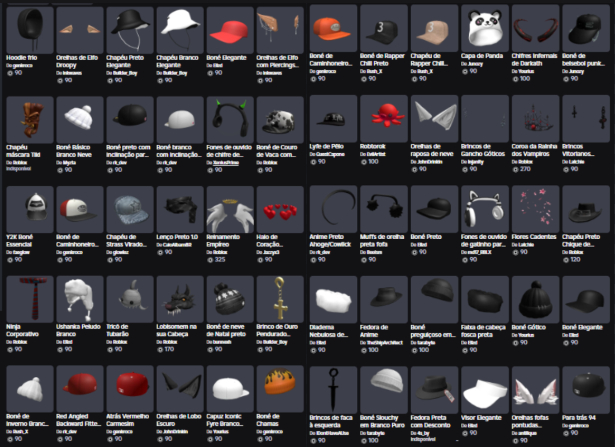Choose the Boné de Couro de Vaca thumbnail

tap(280, 120)
